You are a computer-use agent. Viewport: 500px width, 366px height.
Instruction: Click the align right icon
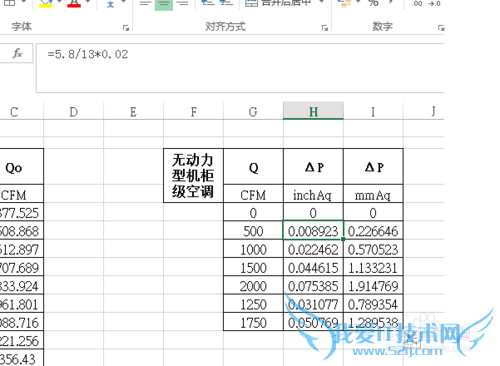click(182, 3)
